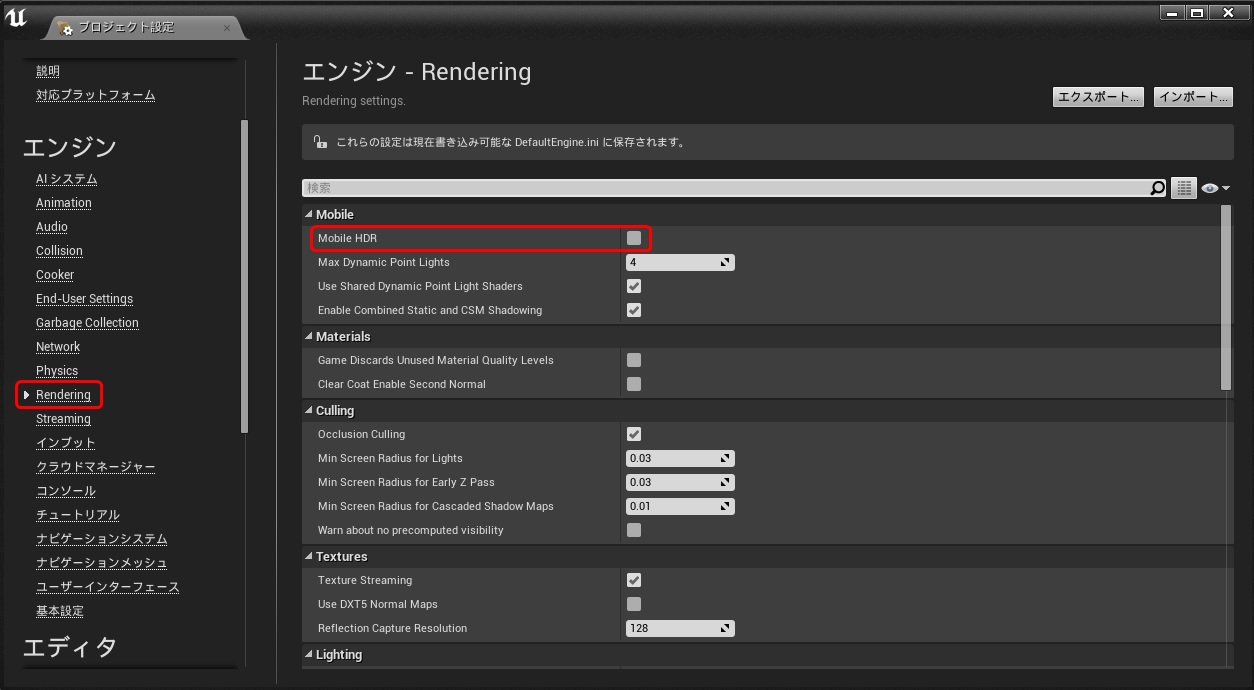Maximize the project settings window
Screen dimensions: 1254x690
[x=1196, y=12]
